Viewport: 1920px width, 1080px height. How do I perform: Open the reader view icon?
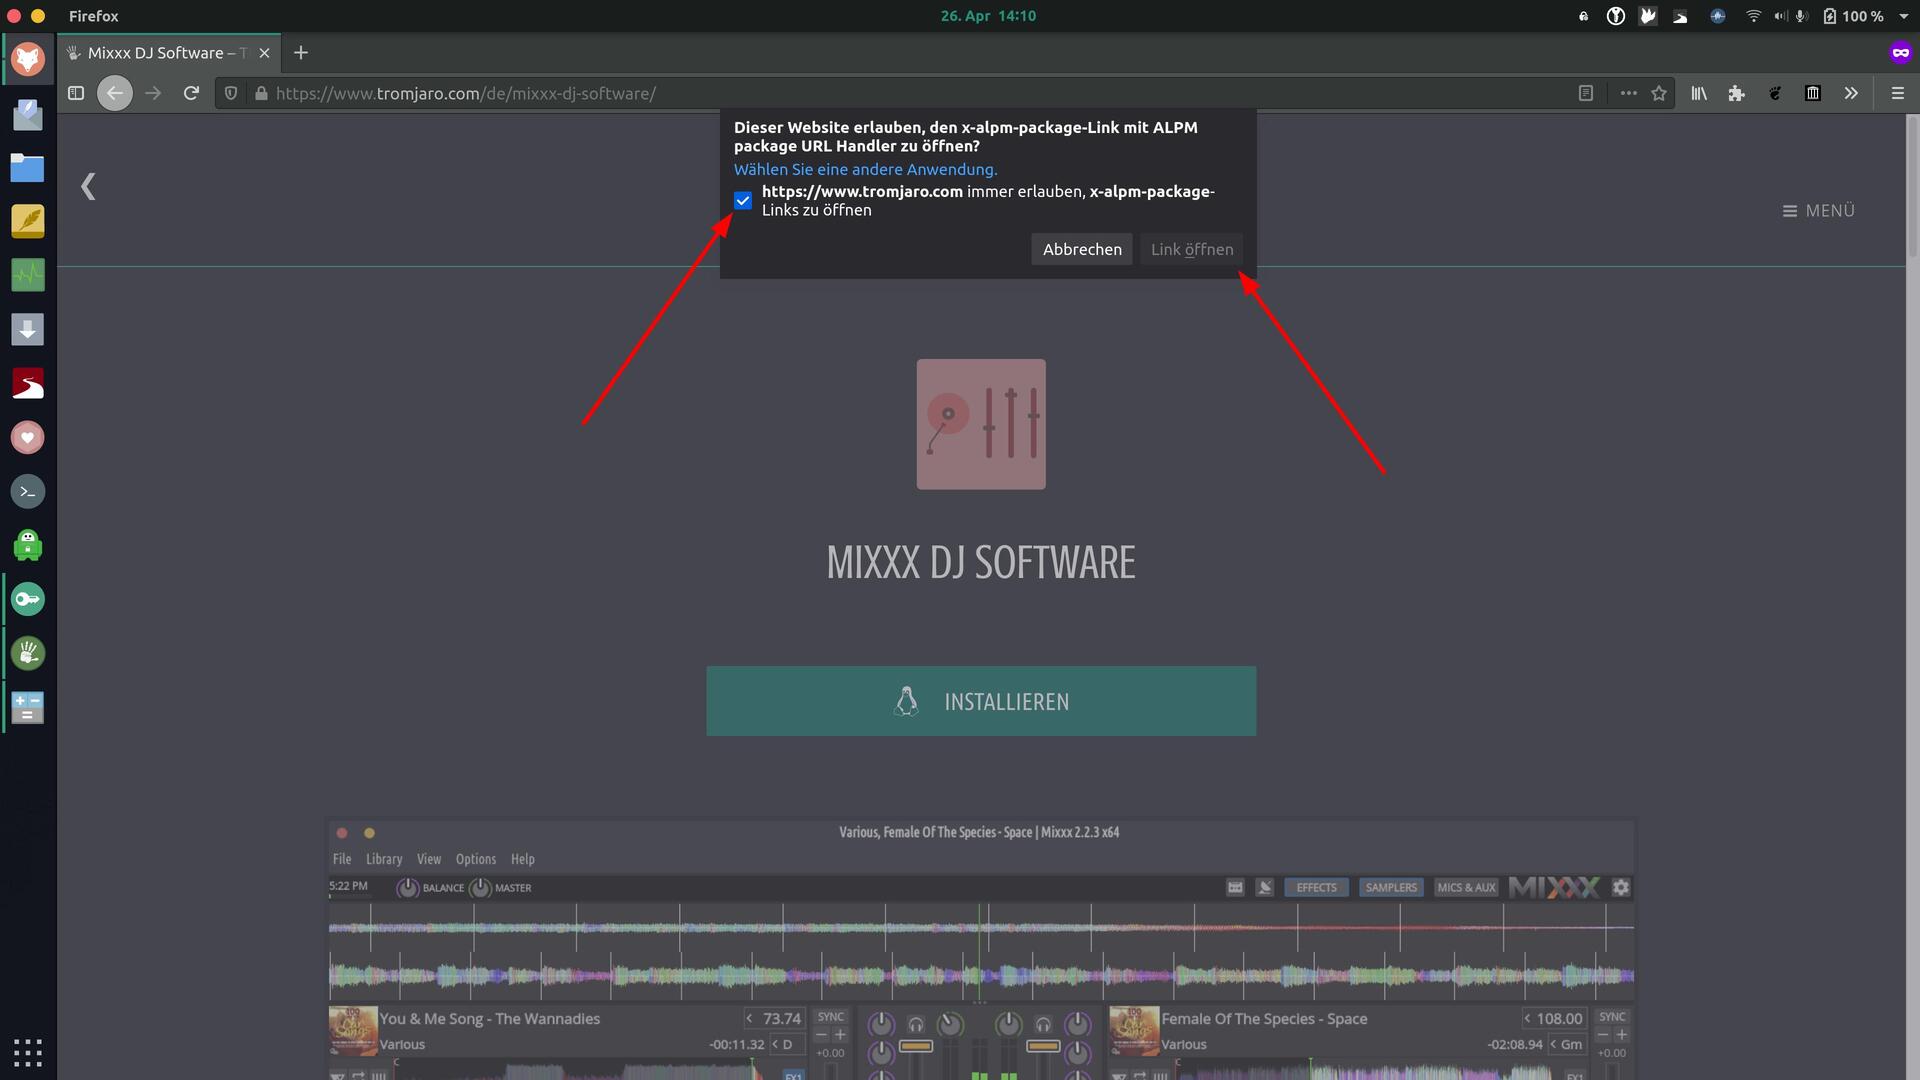(x=1586, y=93)
